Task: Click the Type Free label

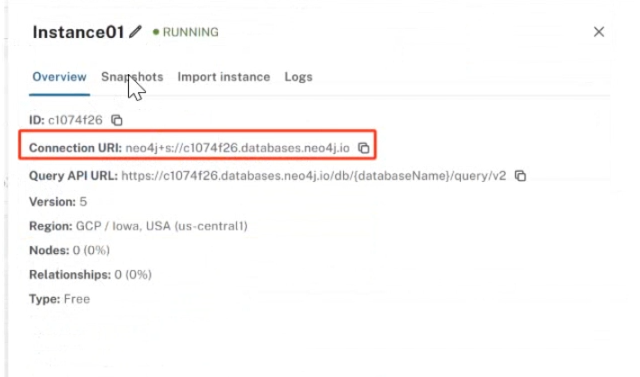Action: [x=60, y=299]
